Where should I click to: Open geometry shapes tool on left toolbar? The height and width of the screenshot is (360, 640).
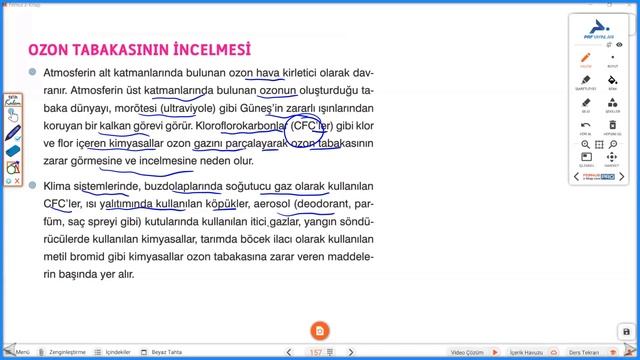13,167
